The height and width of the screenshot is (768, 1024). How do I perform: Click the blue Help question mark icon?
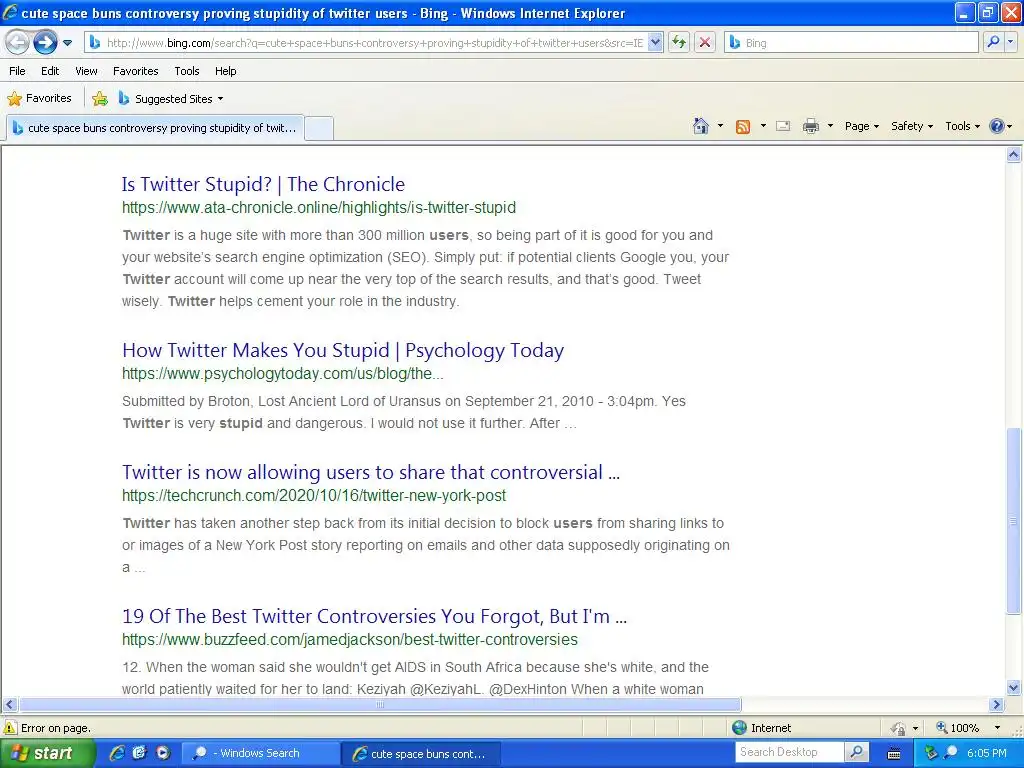click(997, 126)
